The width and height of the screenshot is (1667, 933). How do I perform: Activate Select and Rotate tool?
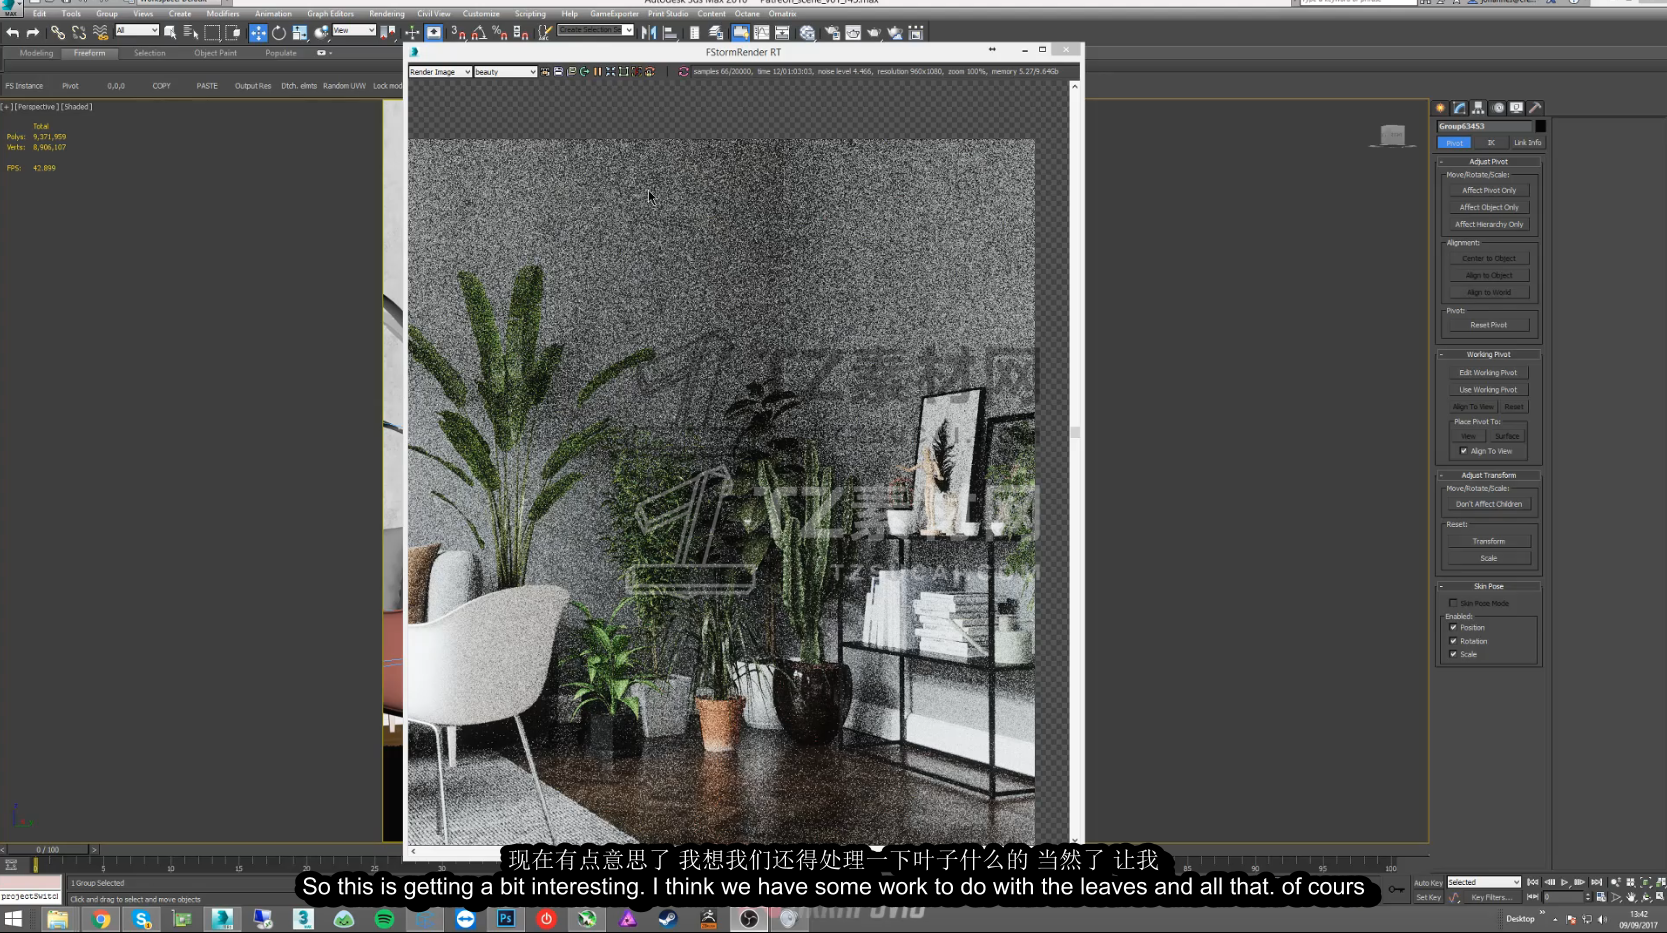pos(279,33)
